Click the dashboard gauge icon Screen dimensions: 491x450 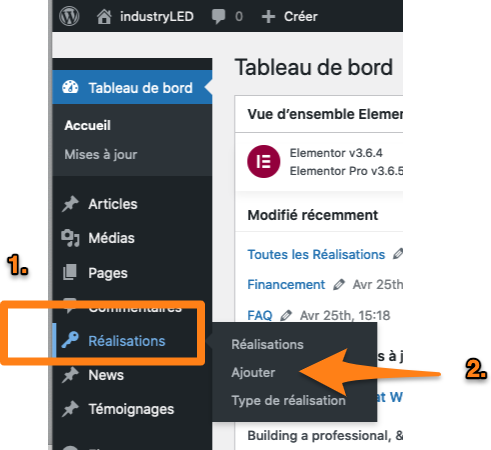70,88
